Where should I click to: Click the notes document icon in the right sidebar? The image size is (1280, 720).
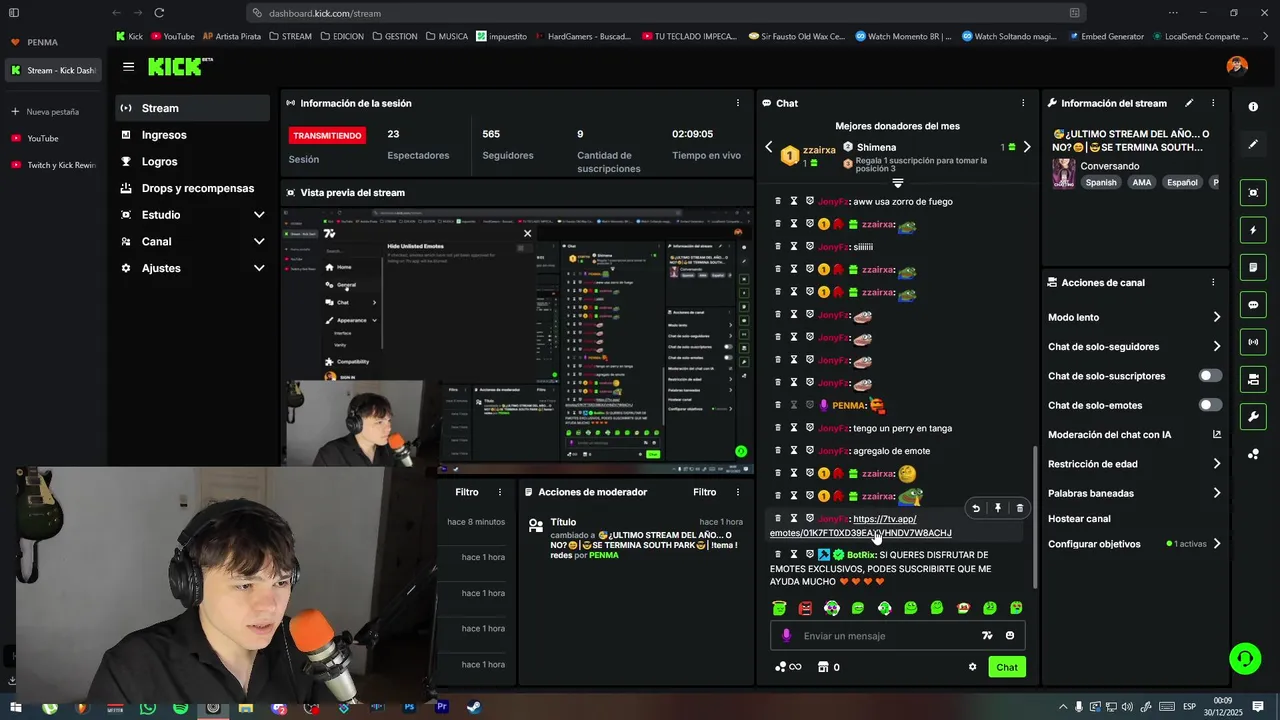tap(1253, 267)
